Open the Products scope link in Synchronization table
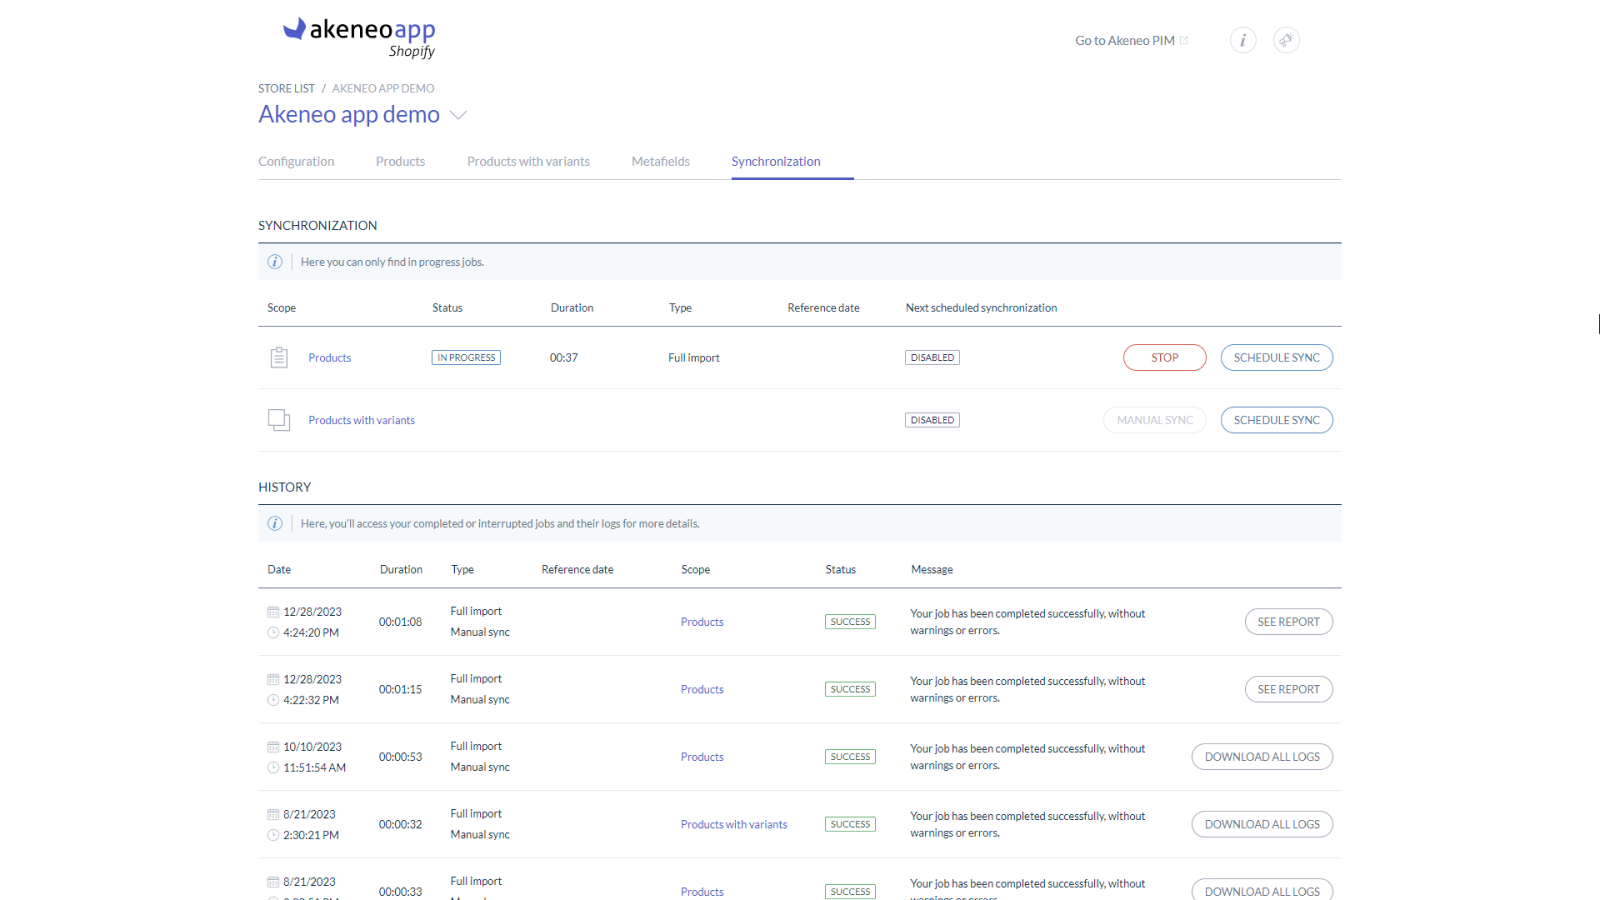1600x900 pixels. 330,358
